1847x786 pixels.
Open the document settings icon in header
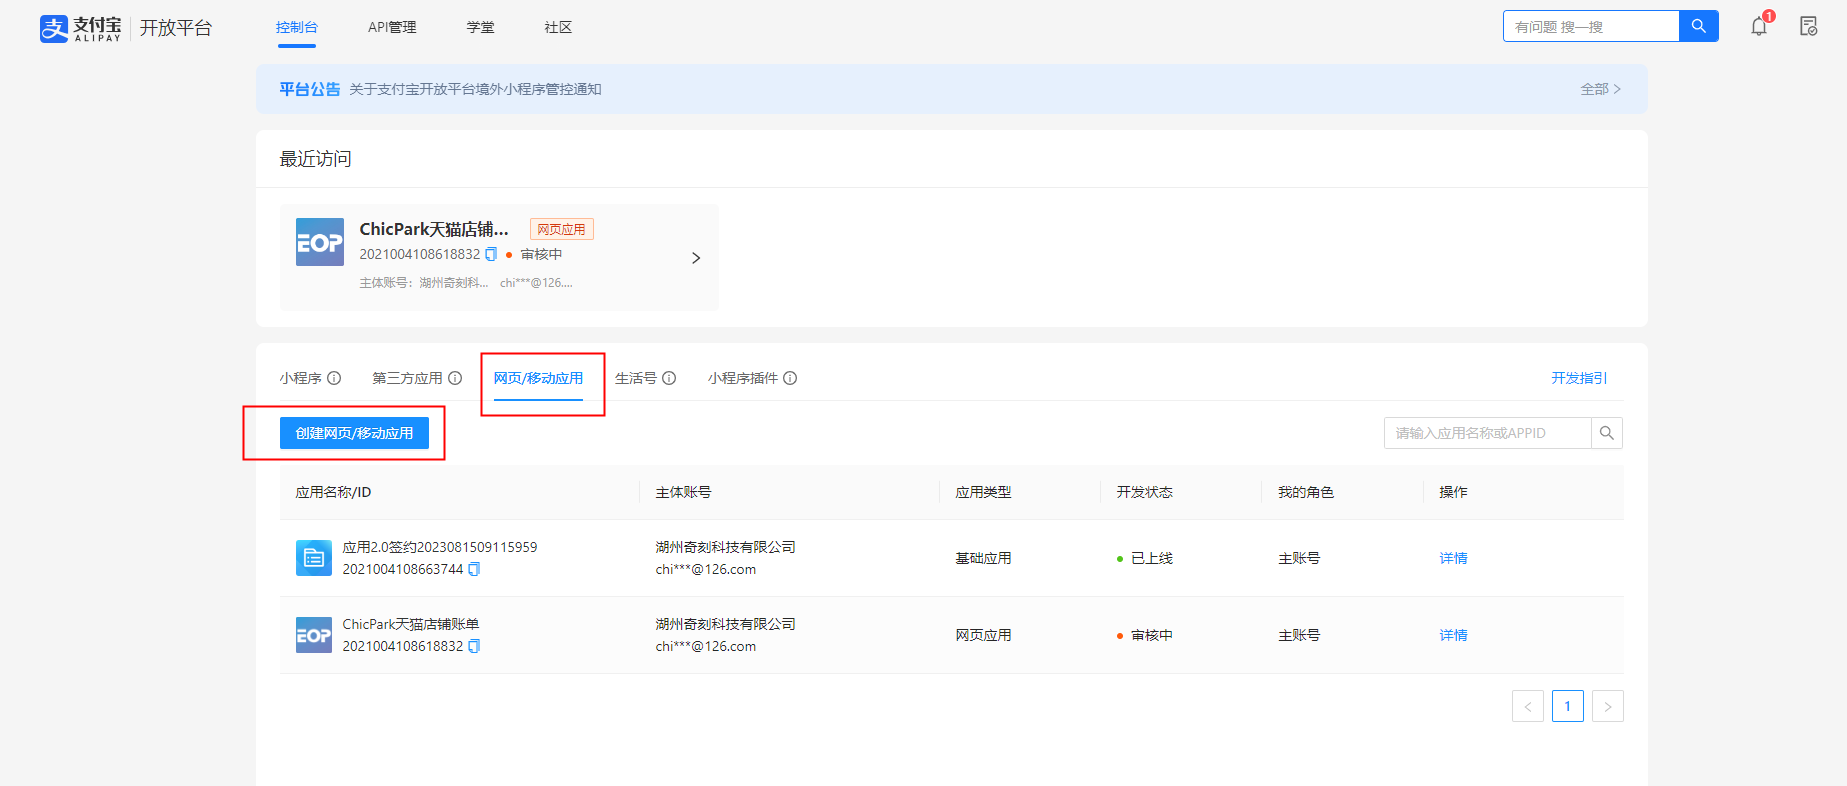(x=1808, y=27)
